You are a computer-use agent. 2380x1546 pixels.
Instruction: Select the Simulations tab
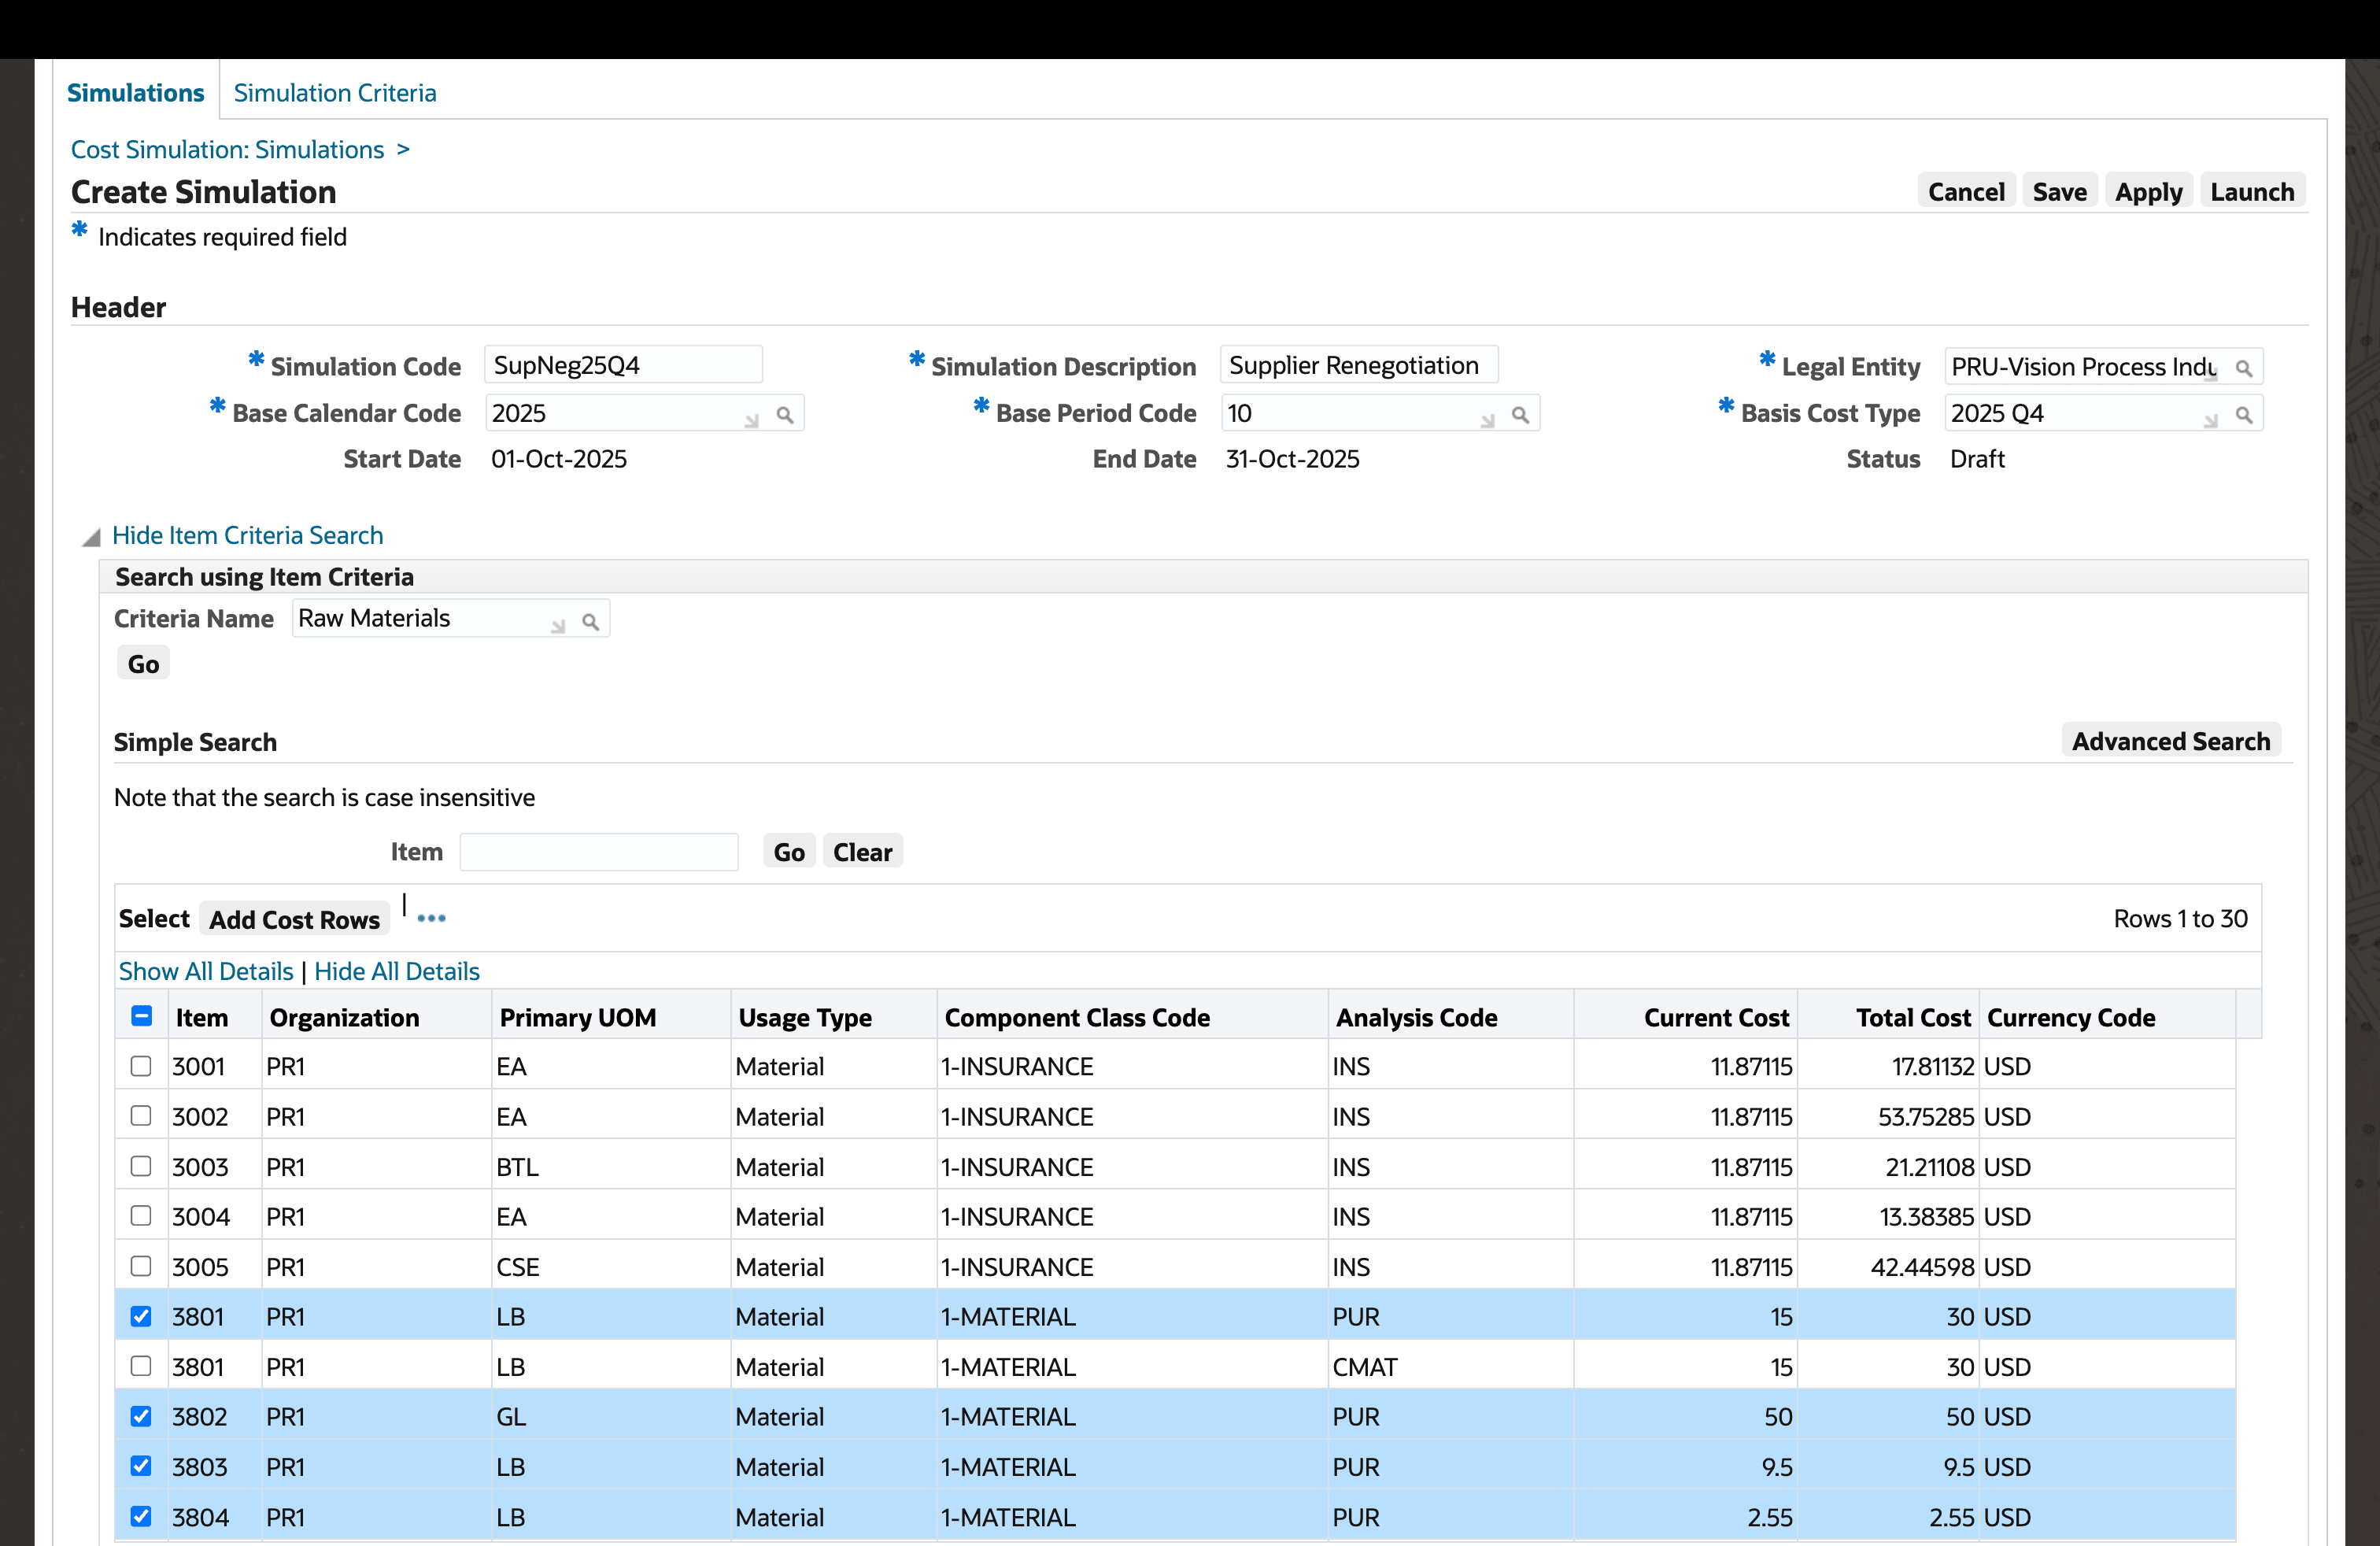(x=136, y=92)
